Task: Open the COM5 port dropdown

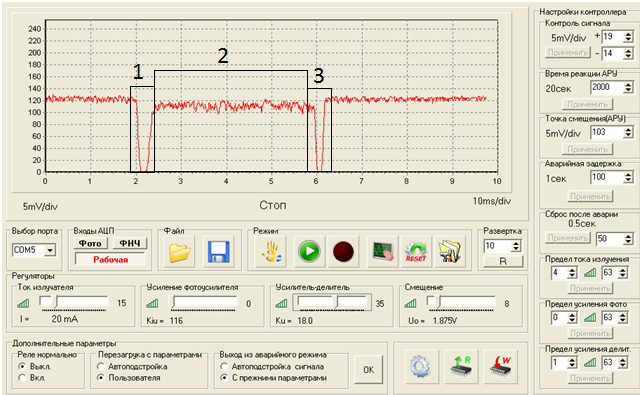Action: pos(50,250)
